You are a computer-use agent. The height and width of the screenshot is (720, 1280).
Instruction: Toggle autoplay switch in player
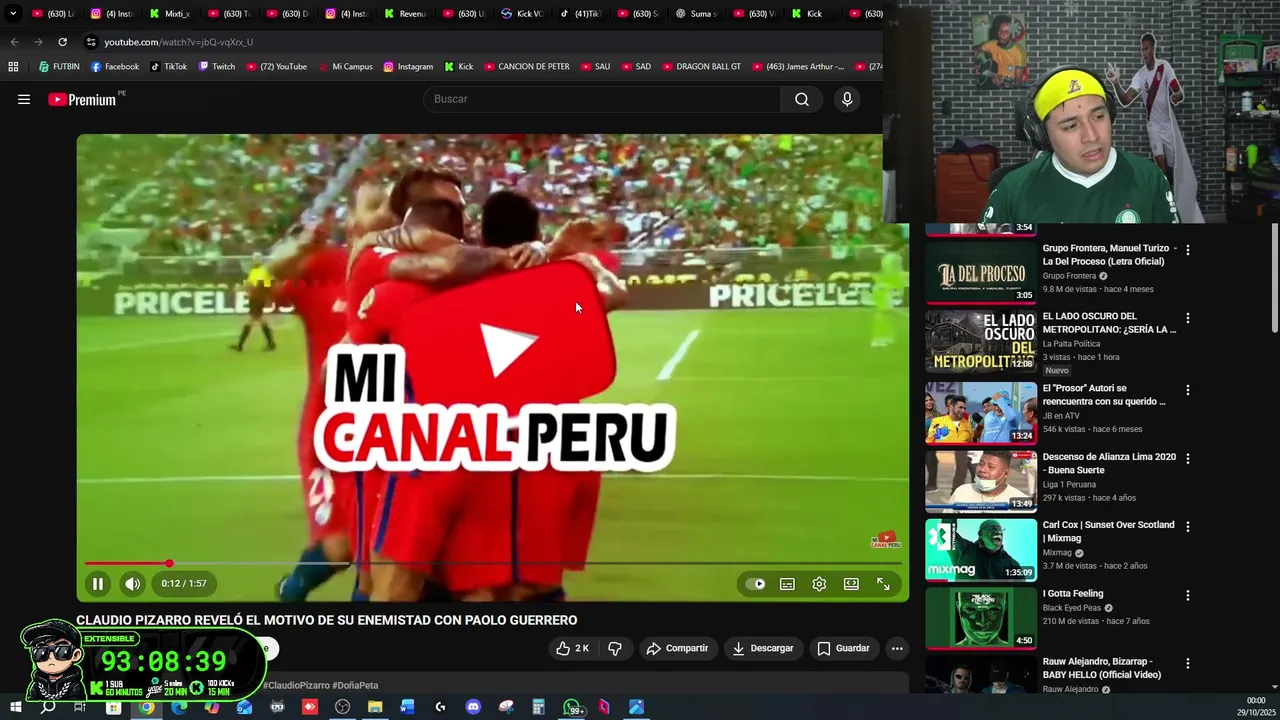click(755, 584)
